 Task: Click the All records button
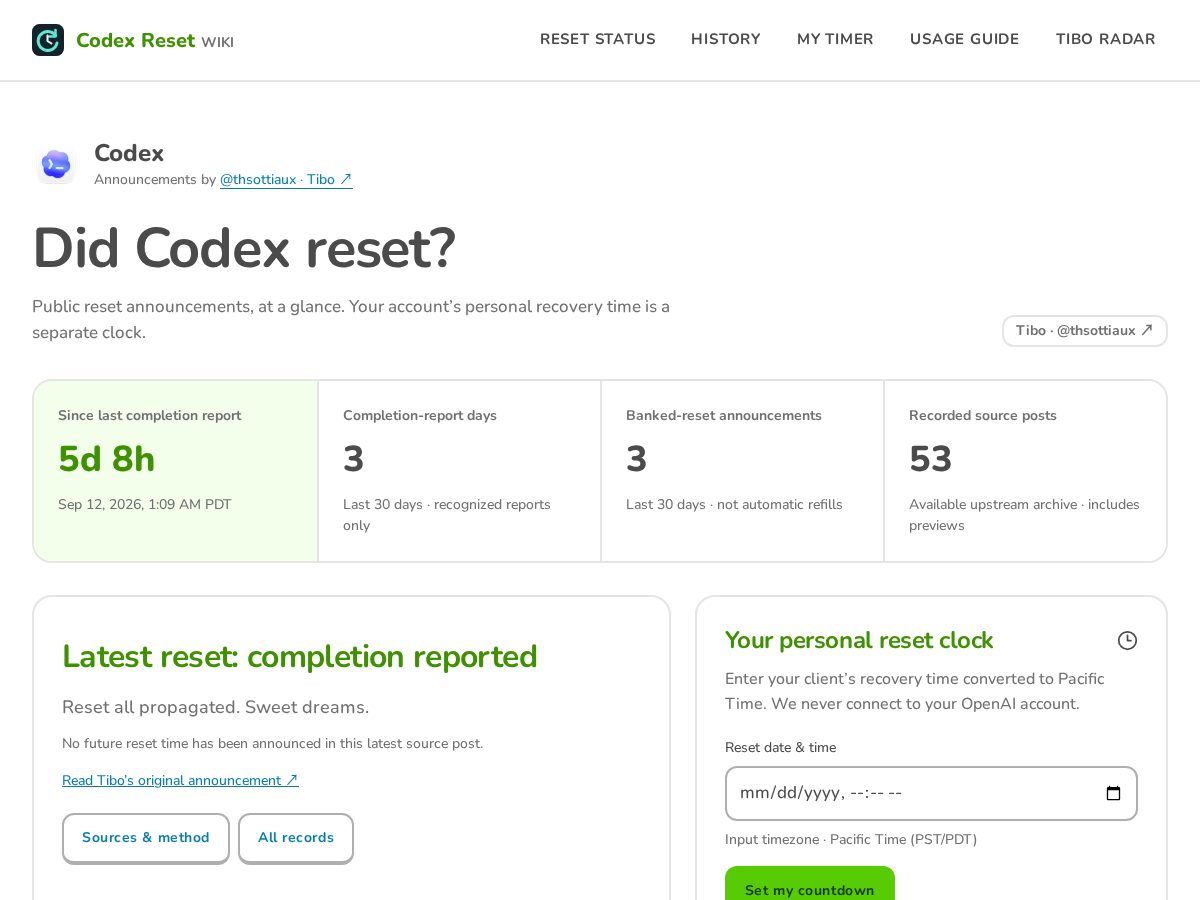[x=296, y=838]
